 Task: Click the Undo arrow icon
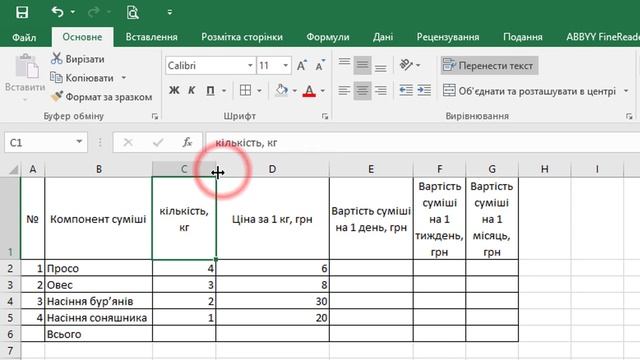coord(57,12)
